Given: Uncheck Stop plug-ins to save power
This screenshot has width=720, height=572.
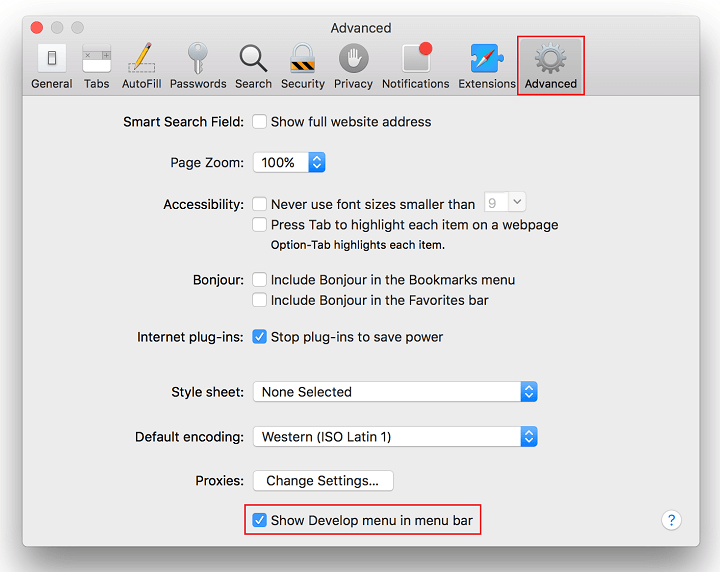Looking at the screenshot, I should click(x=259, y=337).
